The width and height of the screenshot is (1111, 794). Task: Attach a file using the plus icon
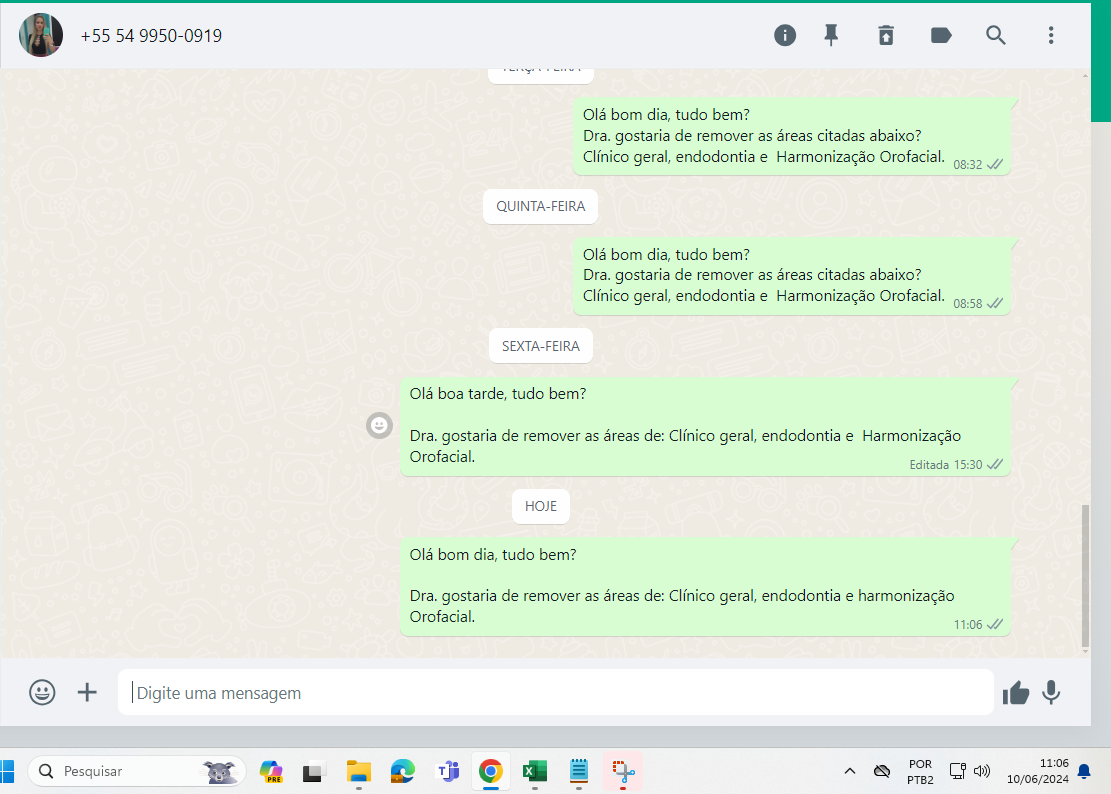[87, 692]
